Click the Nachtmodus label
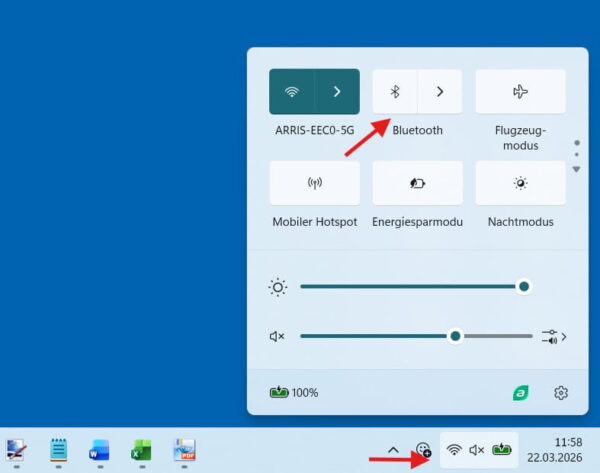Screen dimensions: 600x473 coord(520,222)
